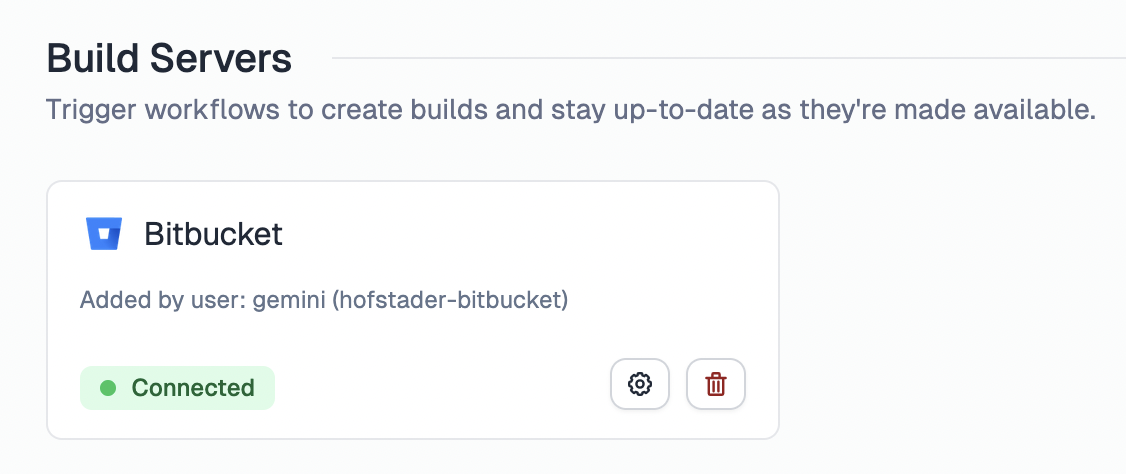Click the 'Added by user' line

(324, 300)
